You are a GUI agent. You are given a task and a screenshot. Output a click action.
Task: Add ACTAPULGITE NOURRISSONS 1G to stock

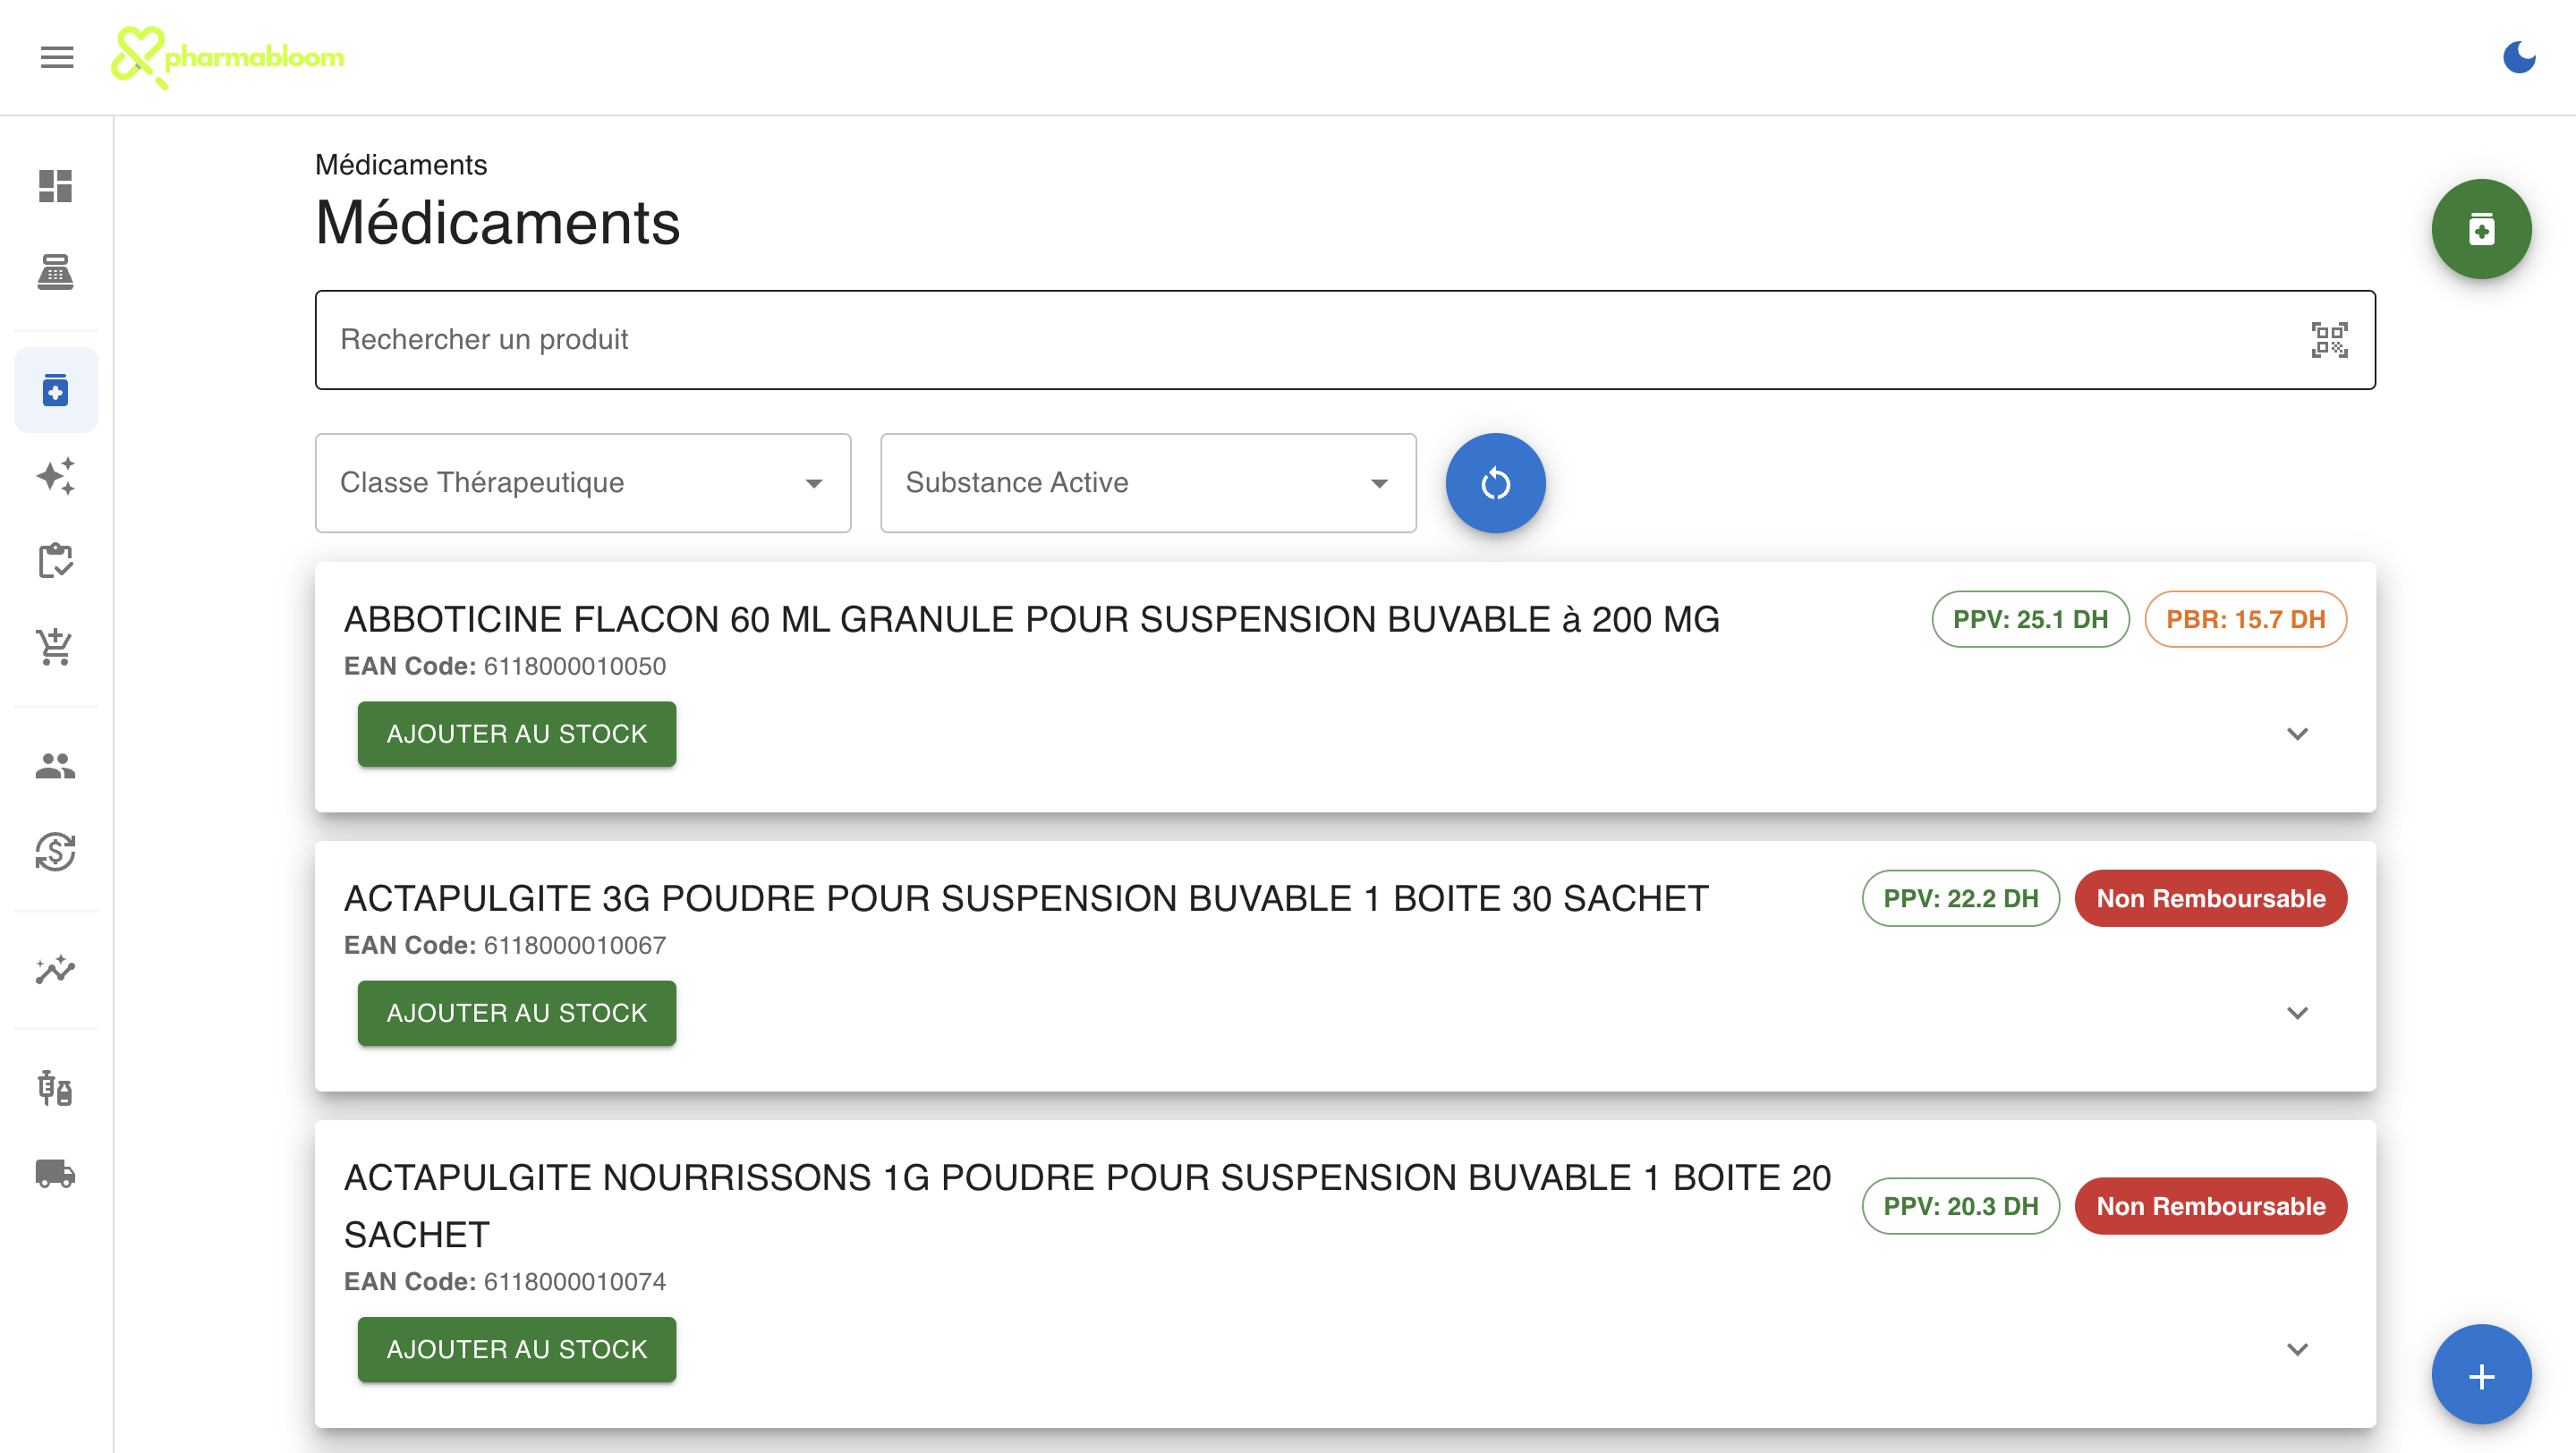coord(517,1349)
